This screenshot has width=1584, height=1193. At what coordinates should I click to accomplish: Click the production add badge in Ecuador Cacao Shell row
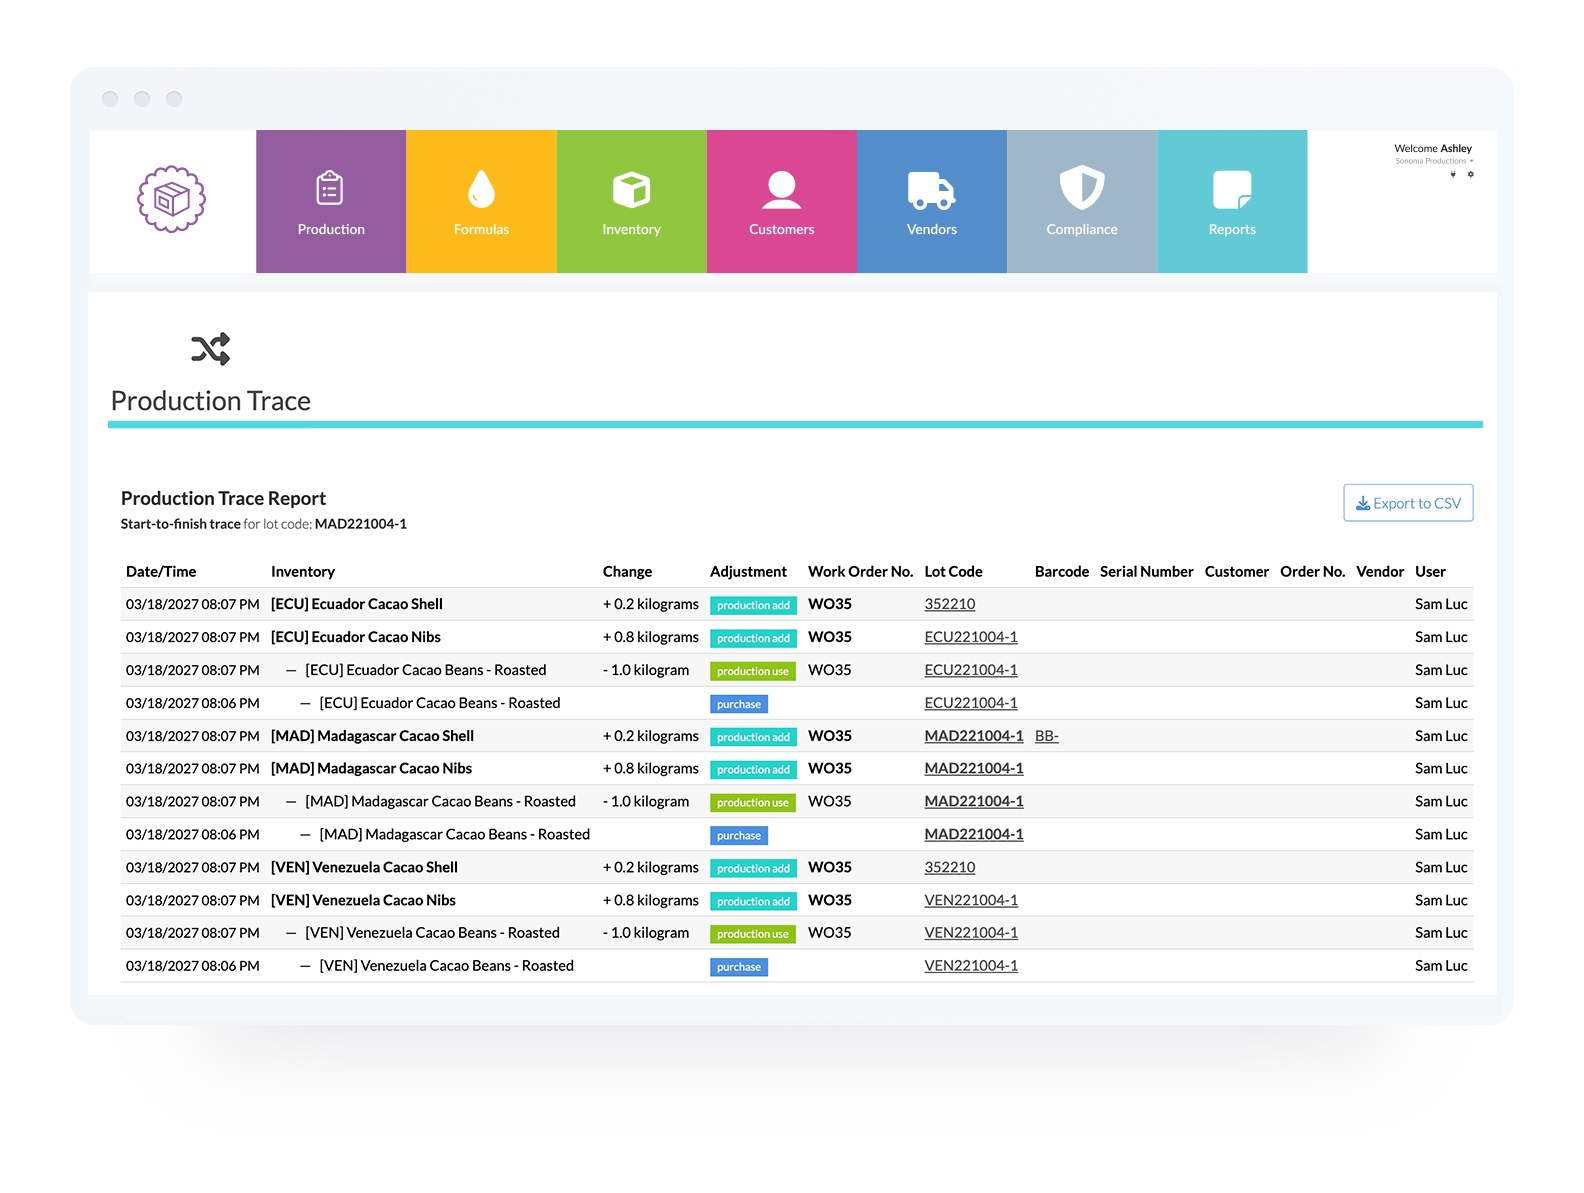(753, 605)
